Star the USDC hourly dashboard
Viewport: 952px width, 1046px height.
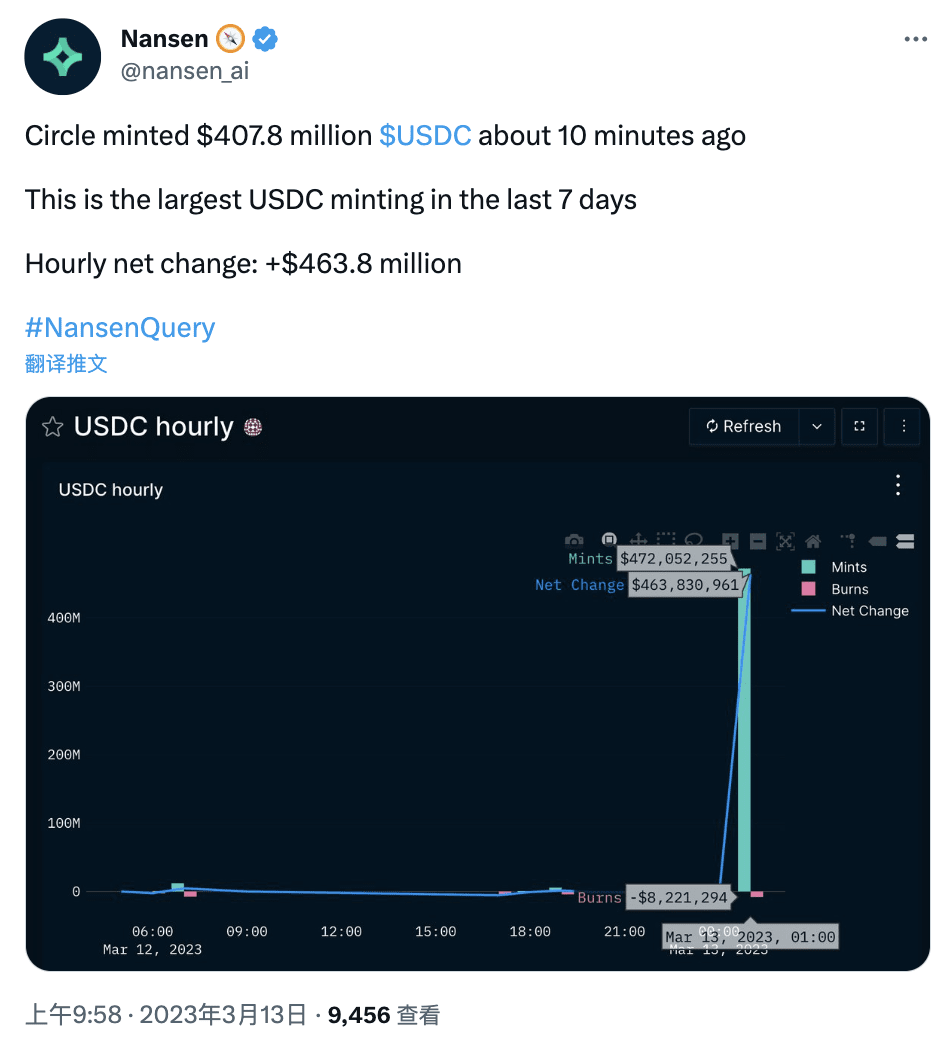(51, 426)
